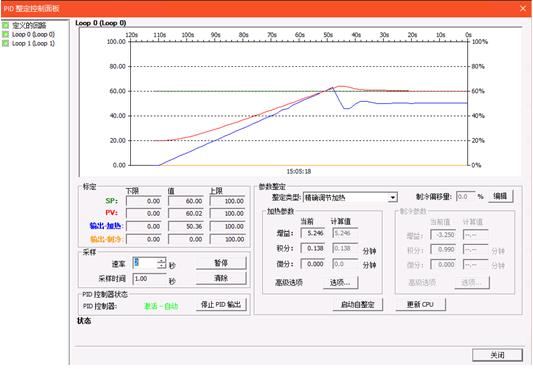Screen dimensions: 533x369
Task: Click the 更新 CPU button
Action: pos(420,304)
